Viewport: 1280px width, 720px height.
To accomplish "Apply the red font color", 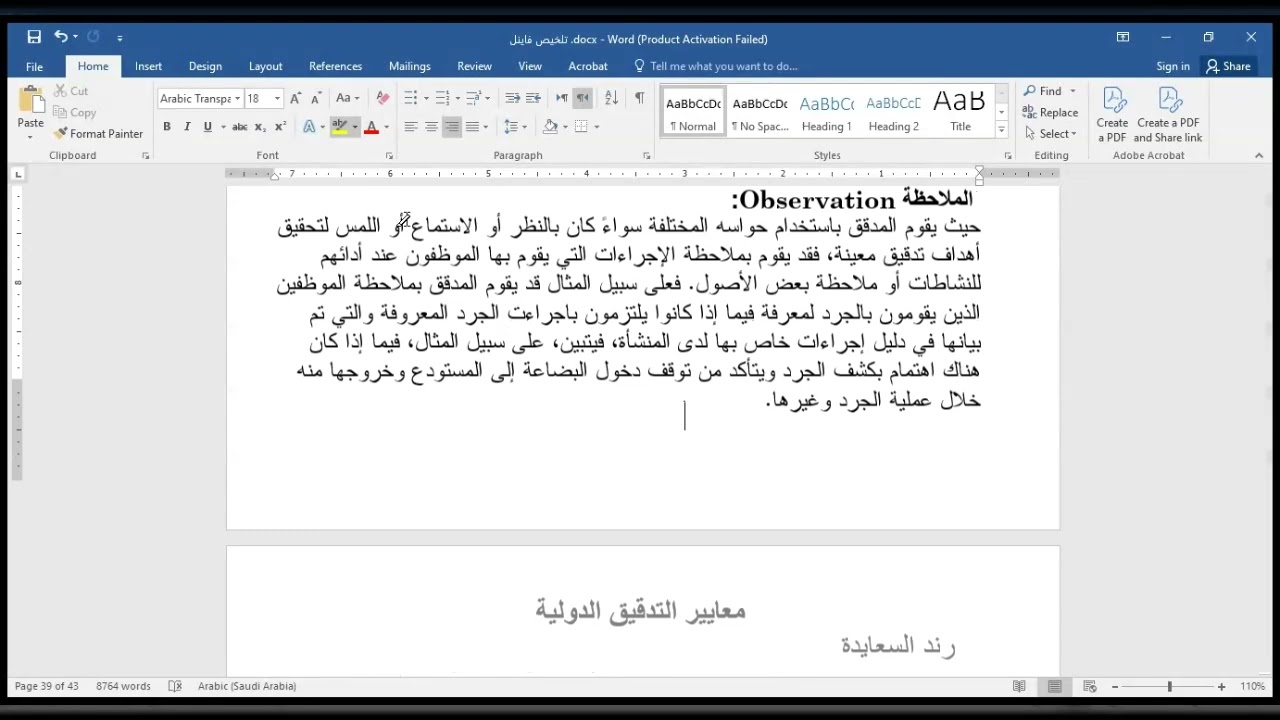I will [x=371, y=127].
